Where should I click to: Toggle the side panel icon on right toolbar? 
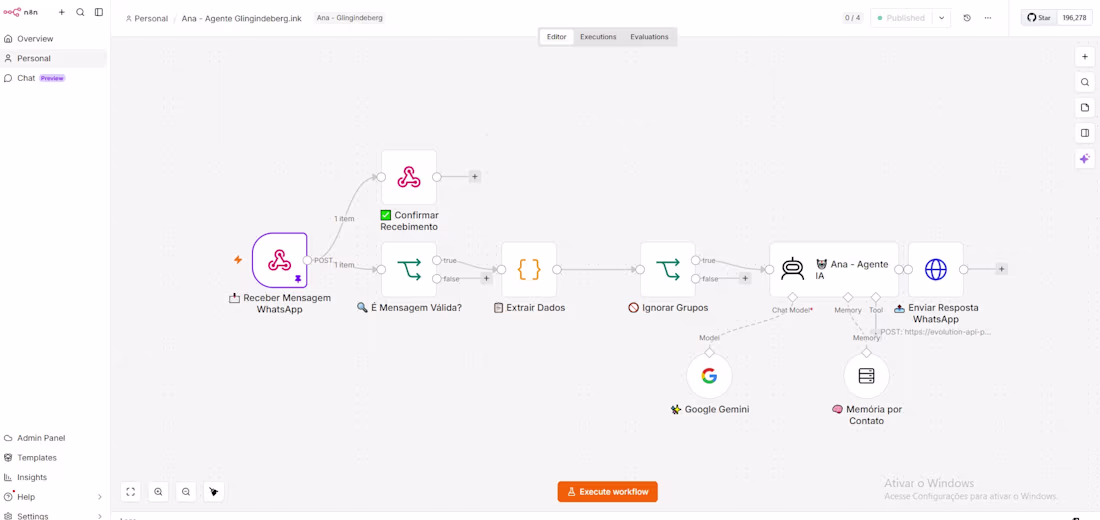click(1085, 133)
